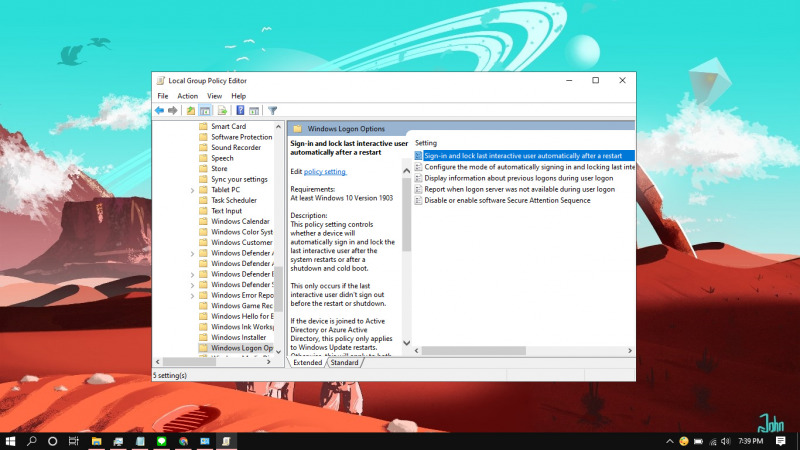Open the green LINE app on taskbar

click(162, 441)
